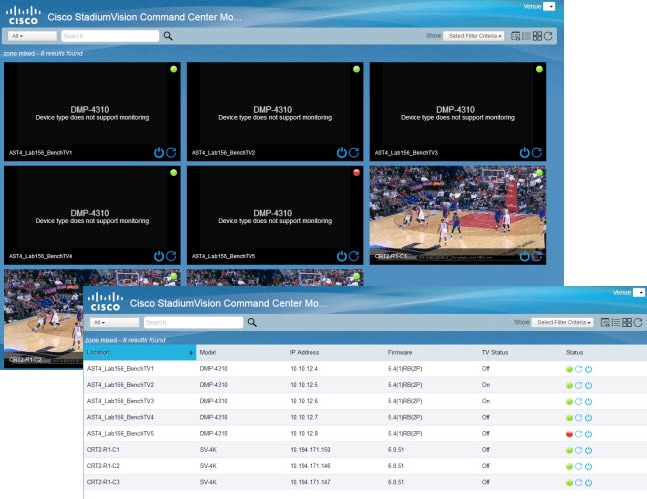Open Venue dropdown in list view window
This screenshot has width=647, height=499.
639,293
